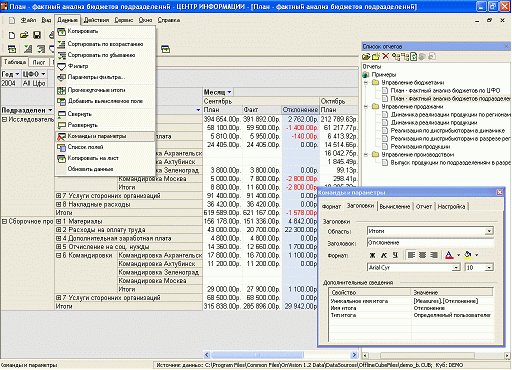This screenshot has width=512, height=370.
Task: Toggle italic К formatting in dialog
Action: (x=384, y=255)
